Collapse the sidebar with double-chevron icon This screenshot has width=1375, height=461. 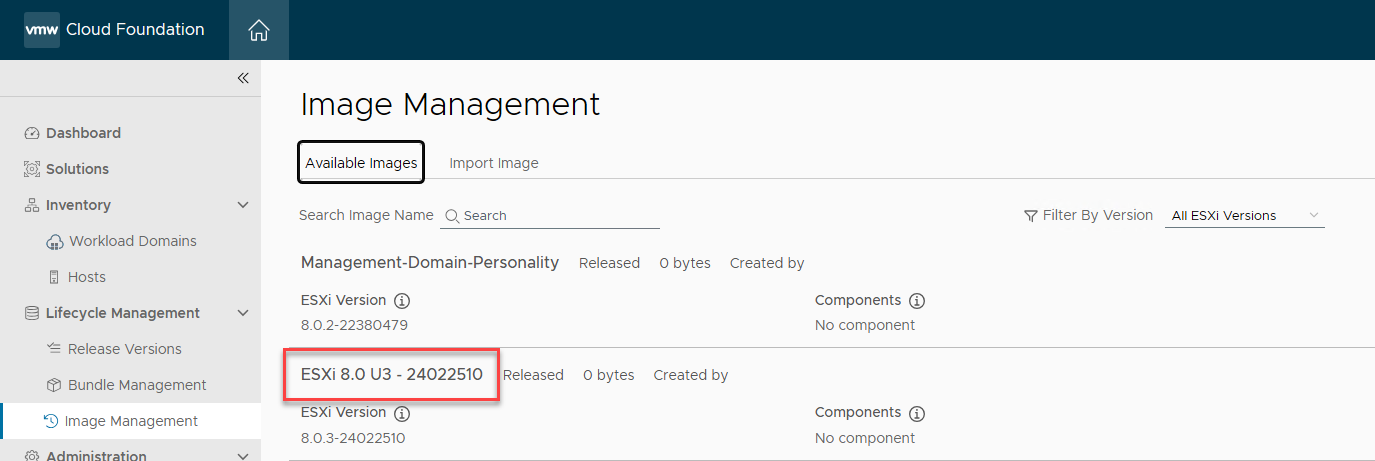[243, 78]
